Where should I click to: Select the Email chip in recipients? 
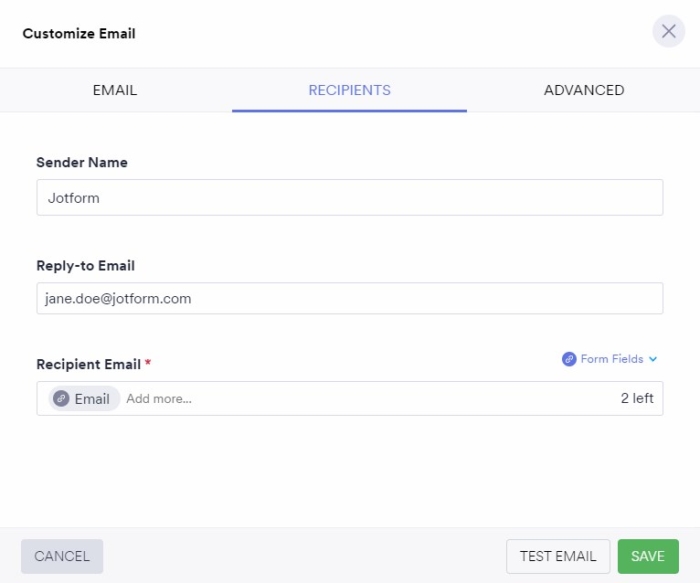coord(91,399)
